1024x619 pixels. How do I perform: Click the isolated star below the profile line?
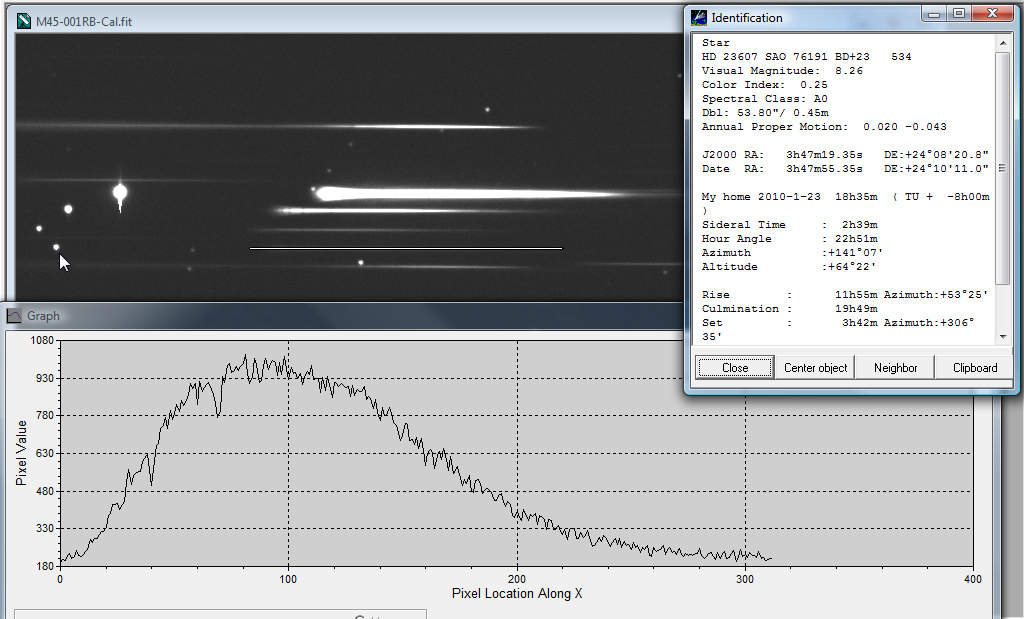pos(361,263)
